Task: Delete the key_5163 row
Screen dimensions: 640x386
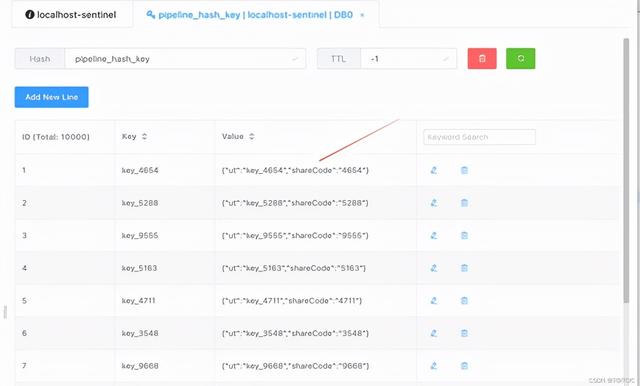Action: (464, 268)
